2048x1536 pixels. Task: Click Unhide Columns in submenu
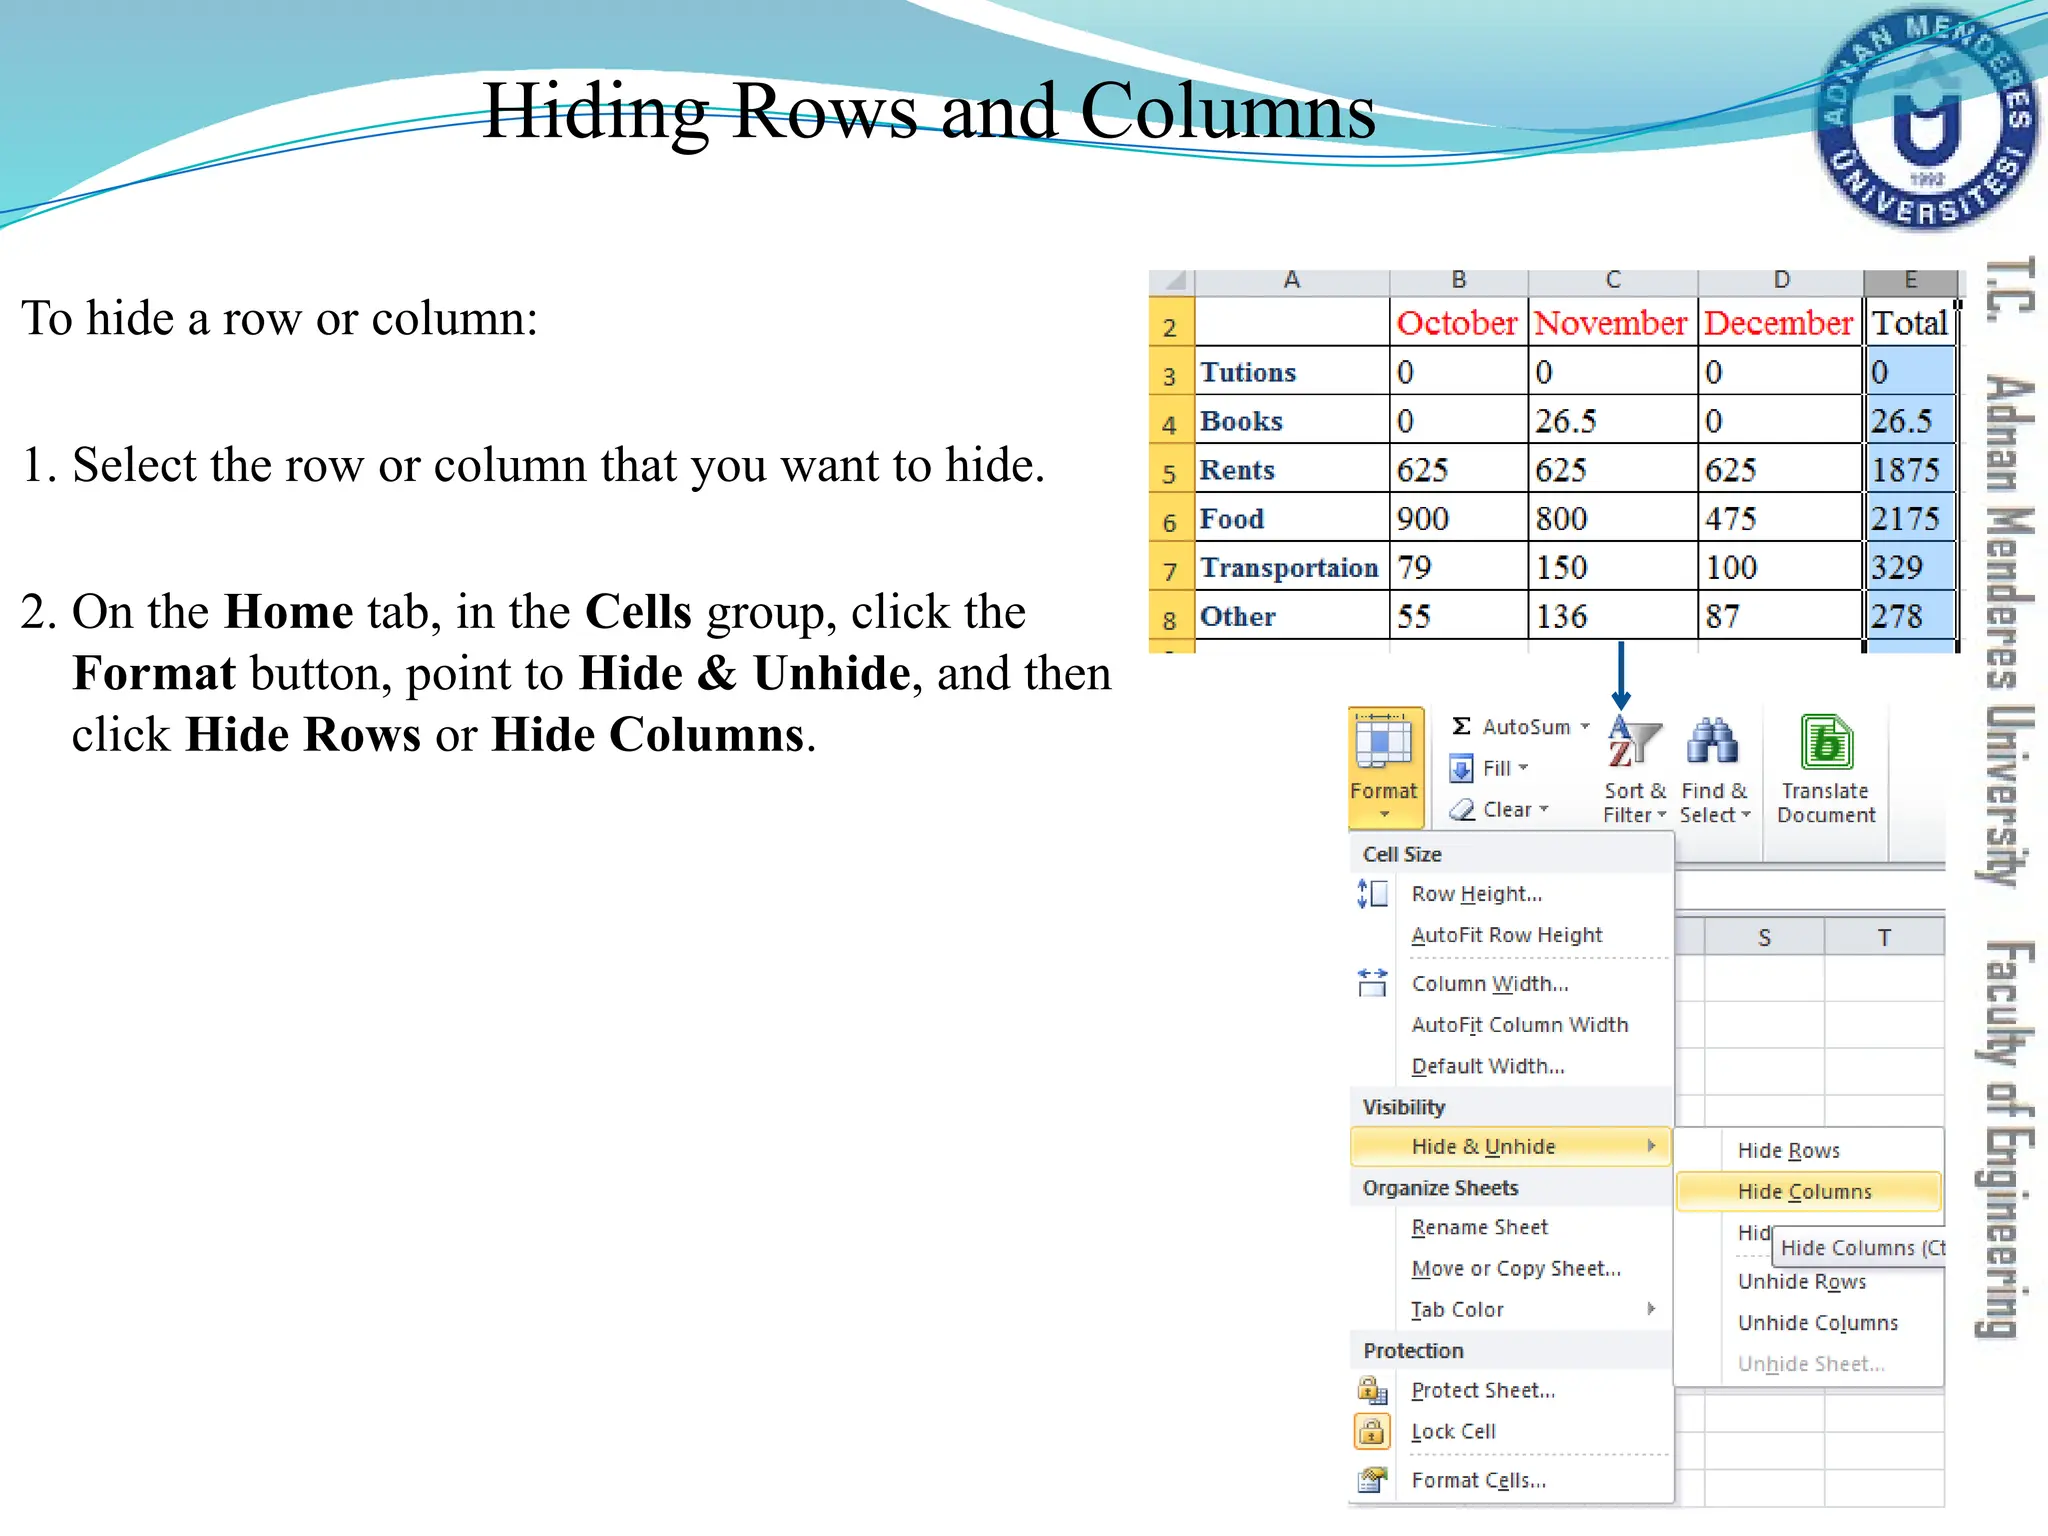tap(1809, 1323)
